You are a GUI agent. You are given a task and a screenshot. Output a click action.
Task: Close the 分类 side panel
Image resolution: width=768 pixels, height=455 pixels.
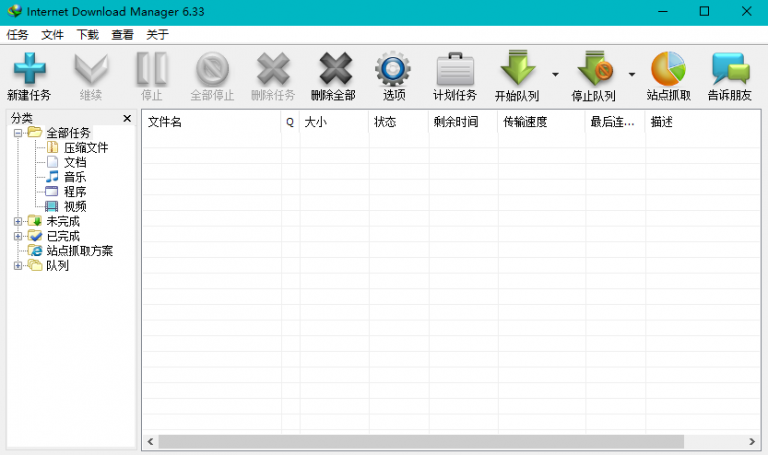click(127, 118)
